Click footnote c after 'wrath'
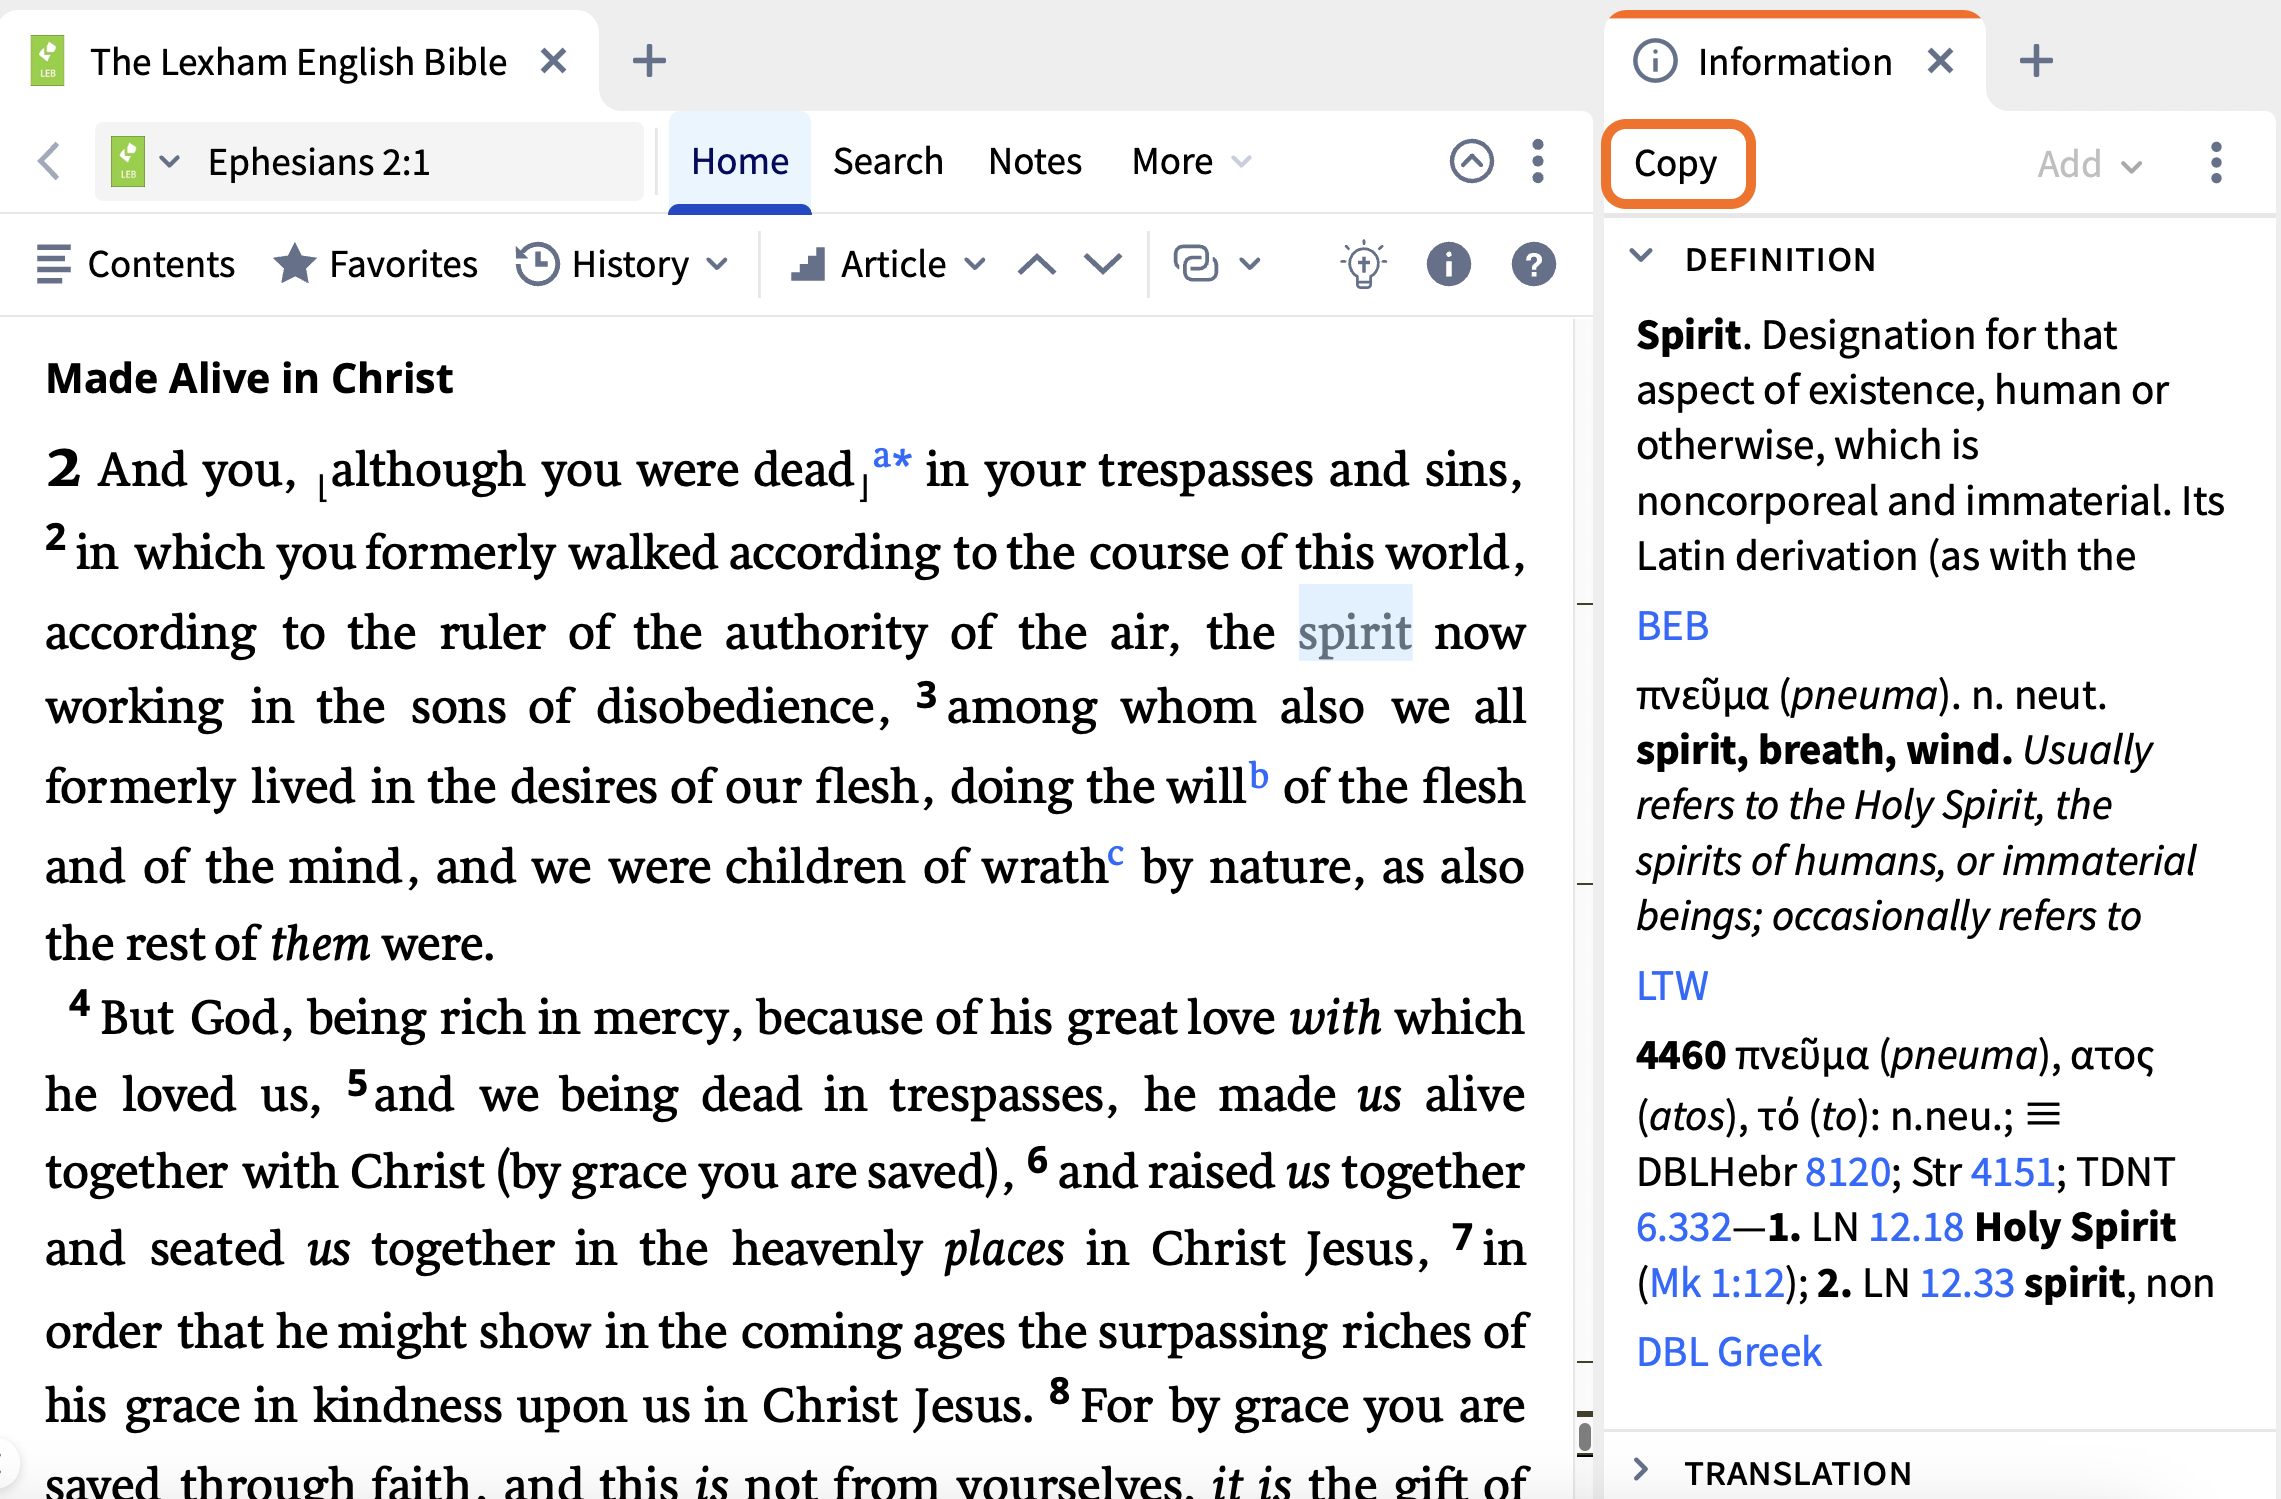Image resolution: width=2281 pixels, height=1499 pixels. (x=1116, y=856)
